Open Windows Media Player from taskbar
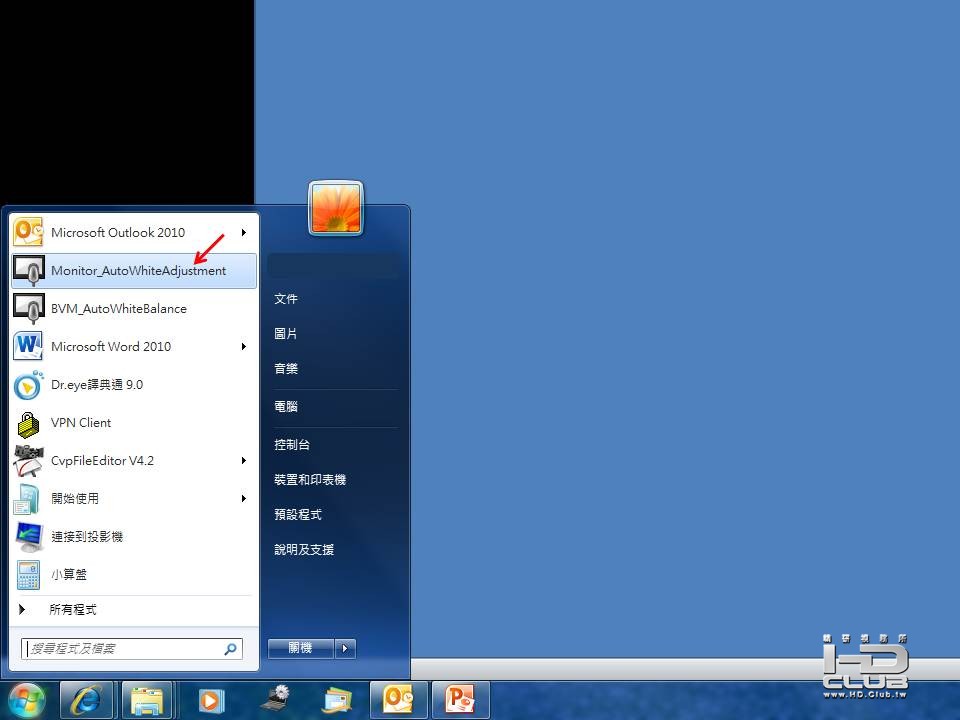The width and height of the screenshot is (960, 720). (x=211, y=700)
